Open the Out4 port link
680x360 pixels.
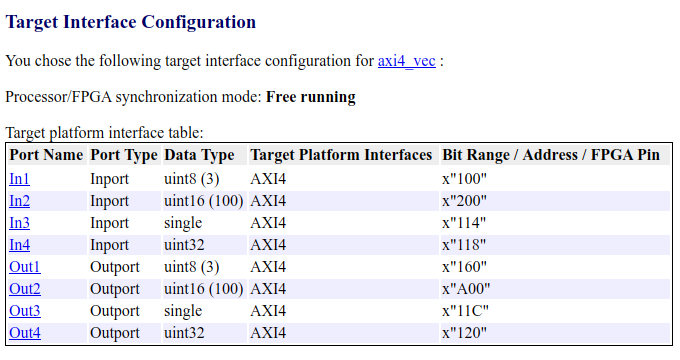25,333
